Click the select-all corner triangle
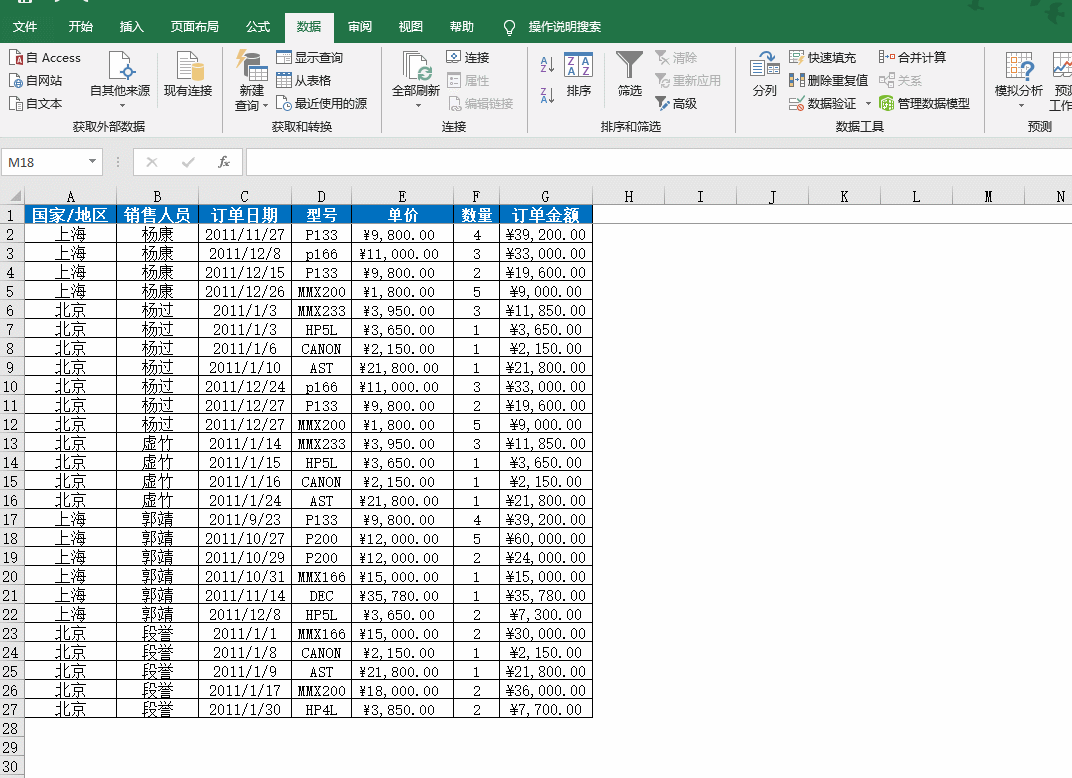 coord(14,196)
